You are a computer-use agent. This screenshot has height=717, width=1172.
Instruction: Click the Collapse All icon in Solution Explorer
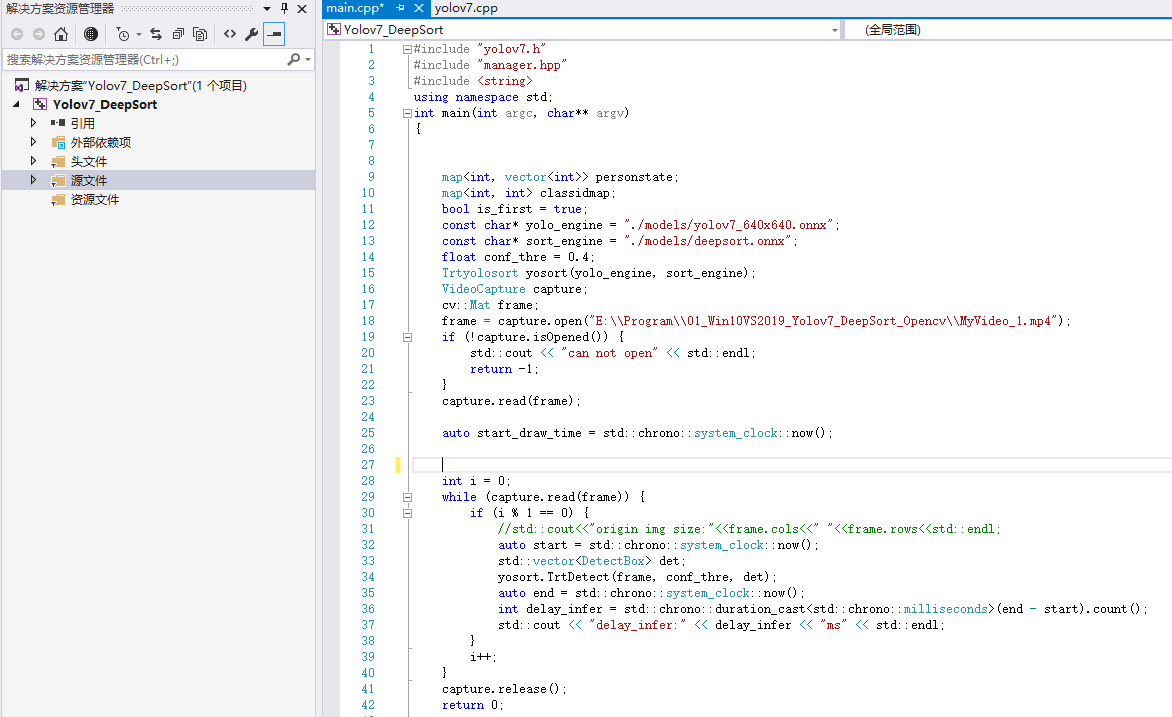(178, 34)
